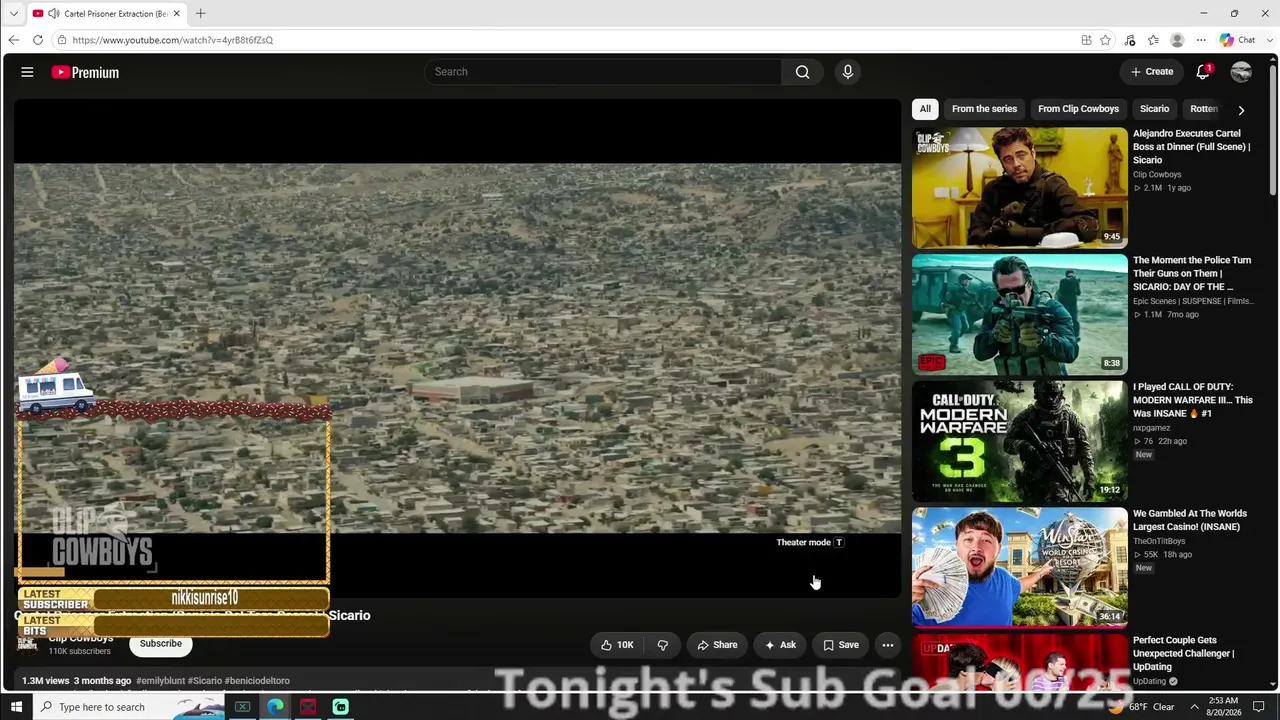Mute the tab using the speaker icon
Screen dimensions: 1280x720
point(53,14)
